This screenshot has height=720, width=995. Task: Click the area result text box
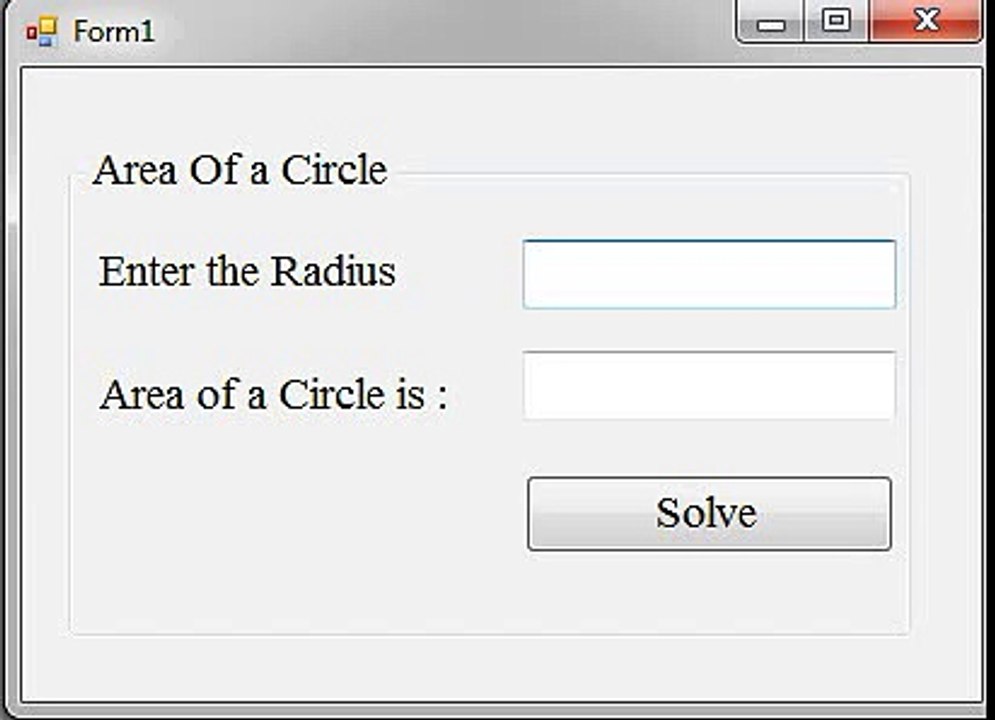pyautogui.click(x=709, y=386)
